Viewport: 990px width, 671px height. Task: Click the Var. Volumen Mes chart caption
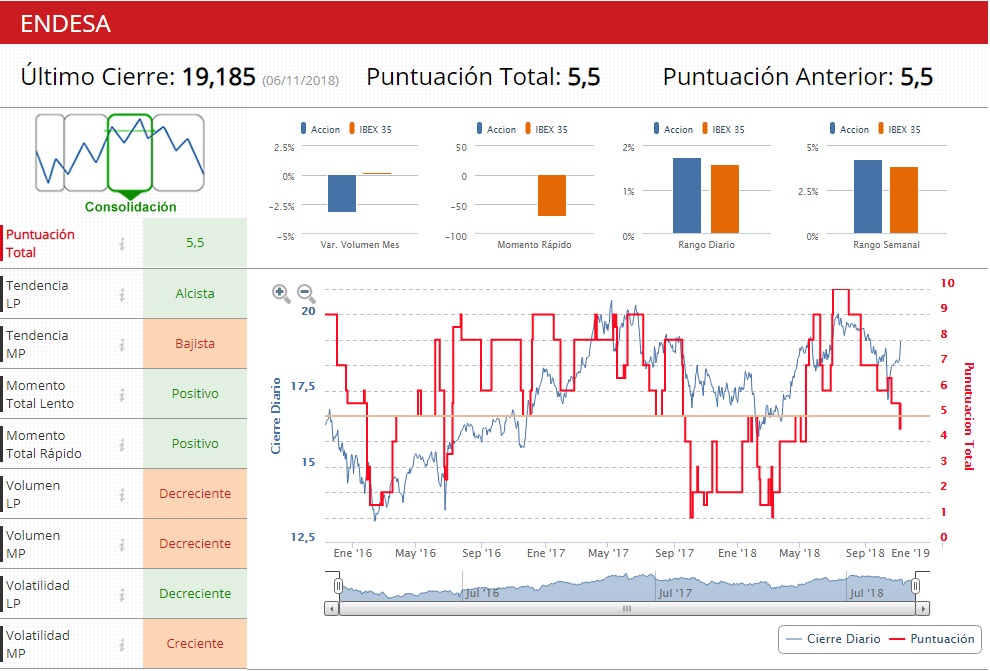point(360,245)
